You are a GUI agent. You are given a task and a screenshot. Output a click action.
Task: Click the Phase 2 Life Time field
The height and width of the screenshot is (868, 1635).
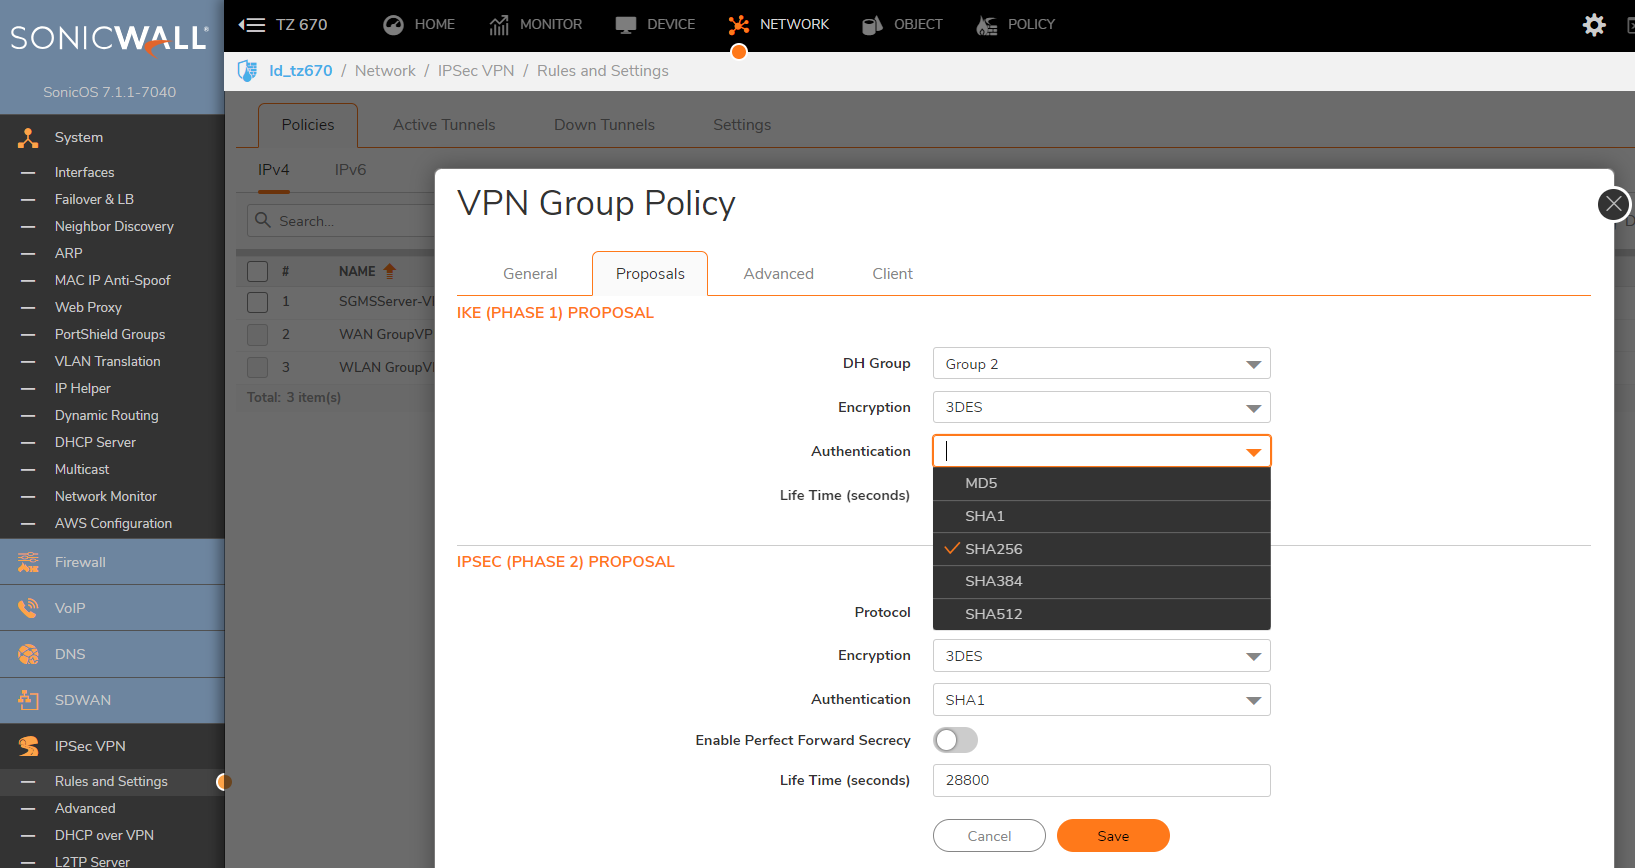click(1101, 780)
